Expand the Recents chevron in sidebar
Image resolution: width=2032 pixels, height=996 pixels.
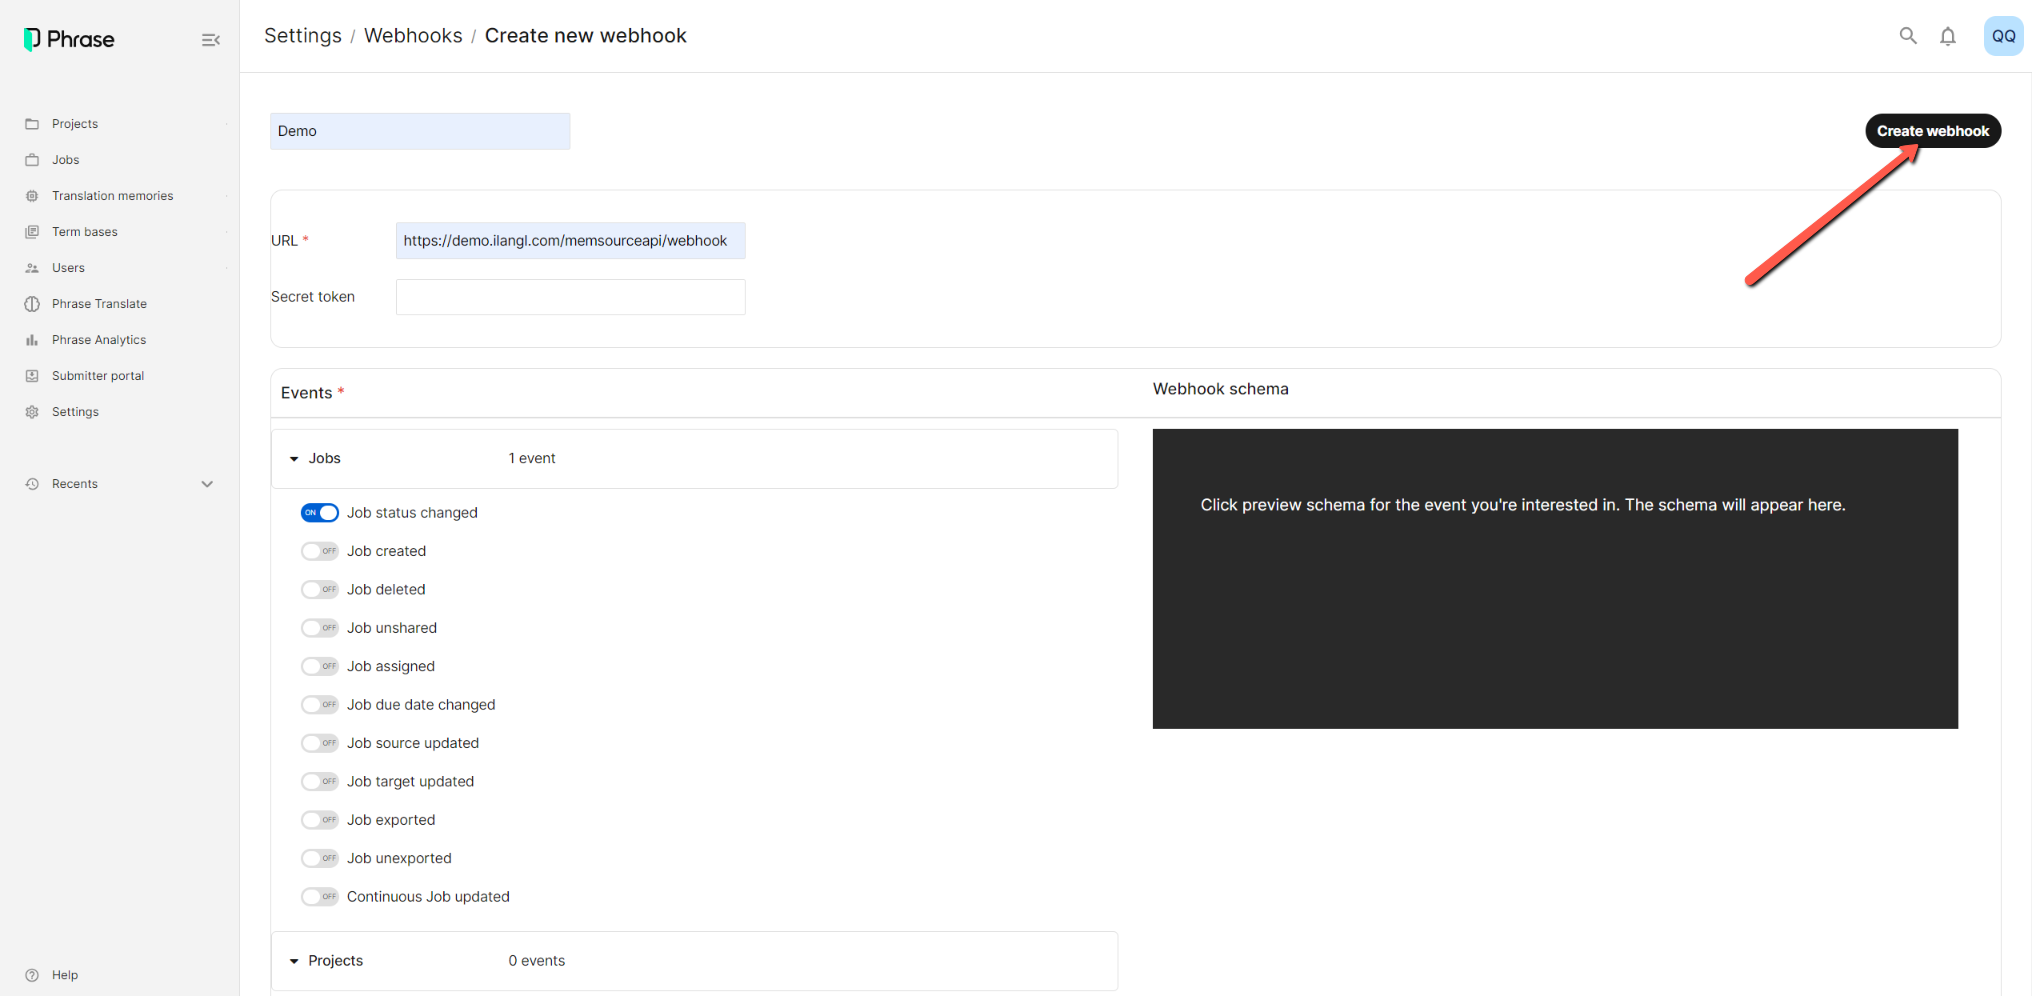207,484
